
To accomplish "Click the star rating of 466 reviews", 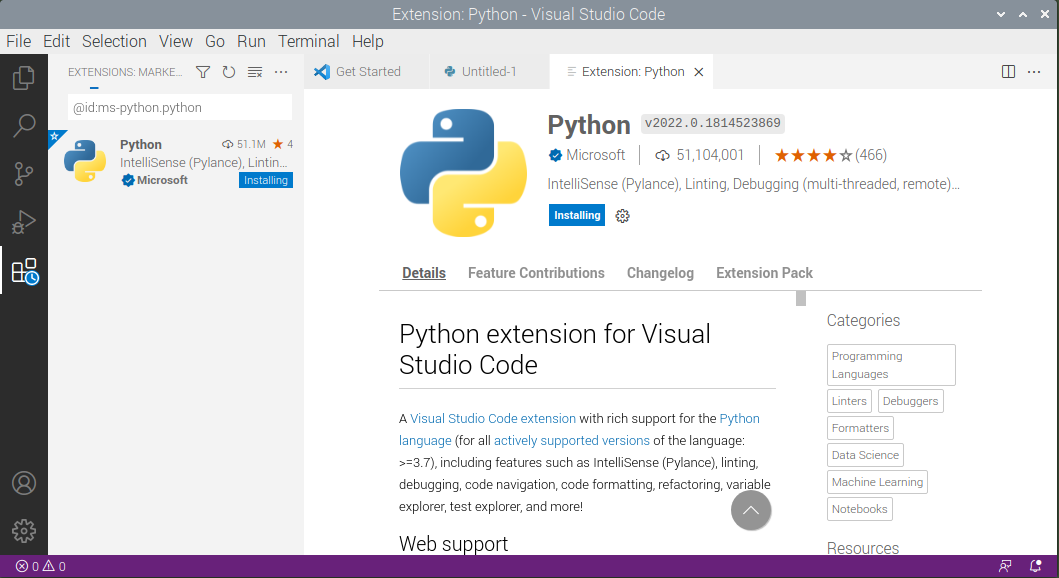I will coord(830,155).
